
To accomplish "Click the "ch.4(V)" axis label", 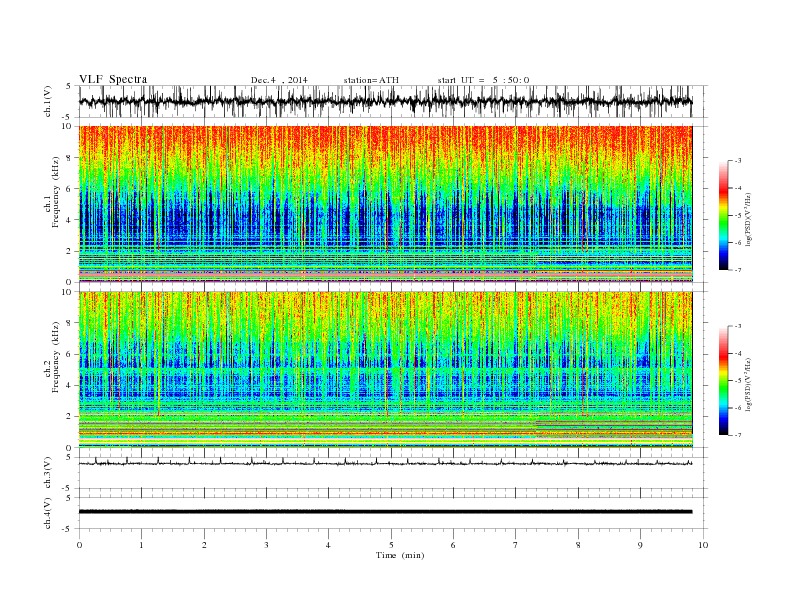I will (x=48, y=513).
